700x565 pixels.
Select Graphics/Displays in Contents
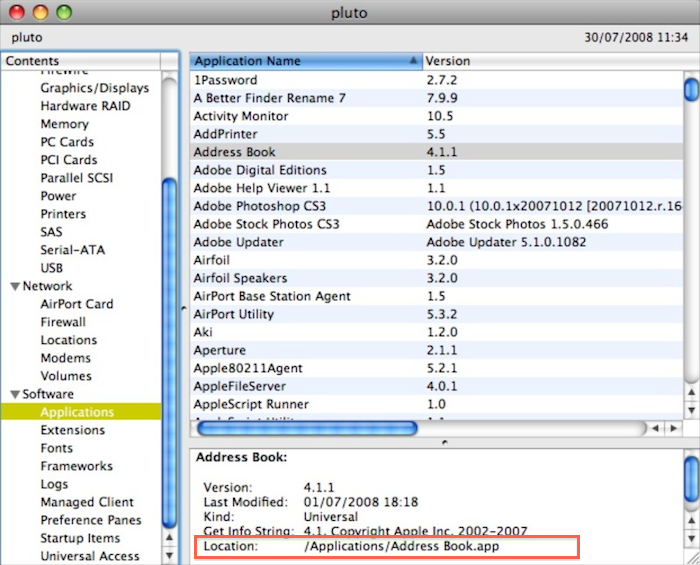(x=95, y=88)
